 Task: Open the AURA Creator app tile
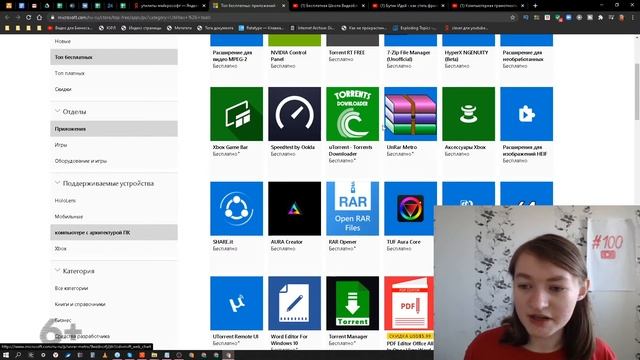(294, 209)
